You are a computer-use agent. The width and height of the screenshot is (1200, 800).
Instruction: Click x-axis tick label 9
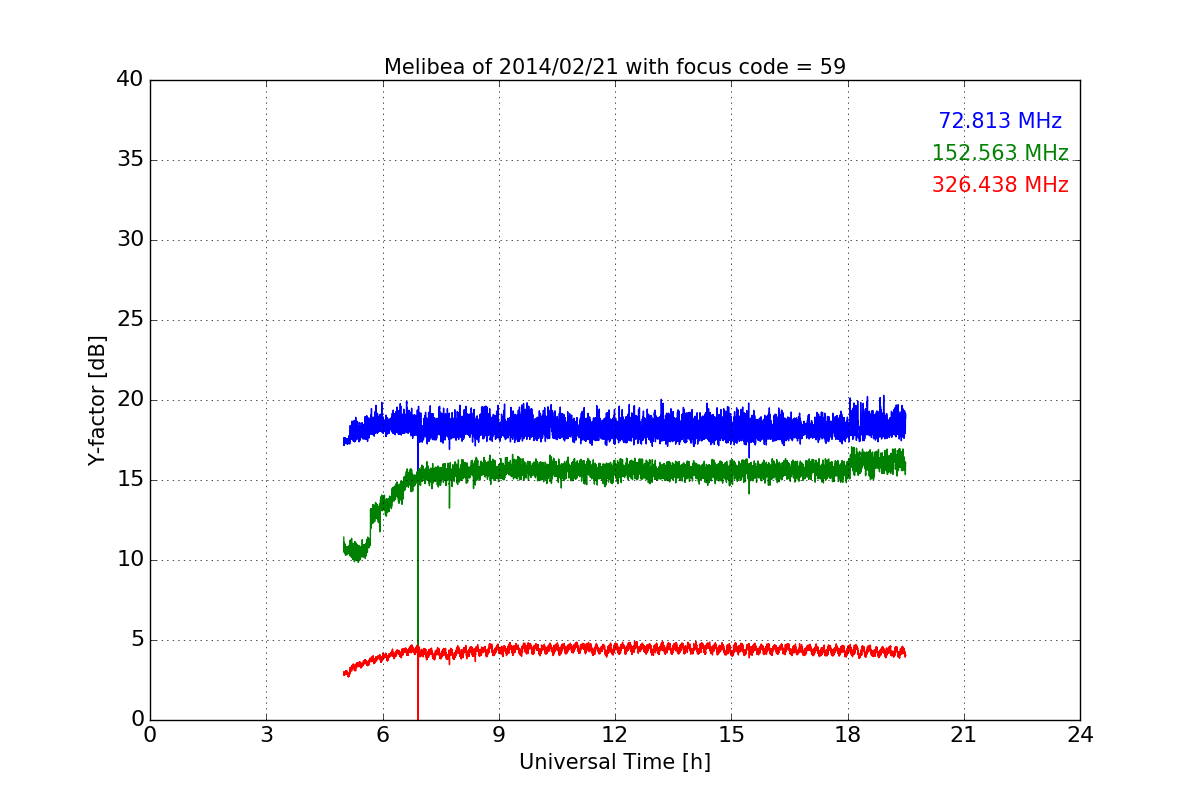[x=499, y=735]
